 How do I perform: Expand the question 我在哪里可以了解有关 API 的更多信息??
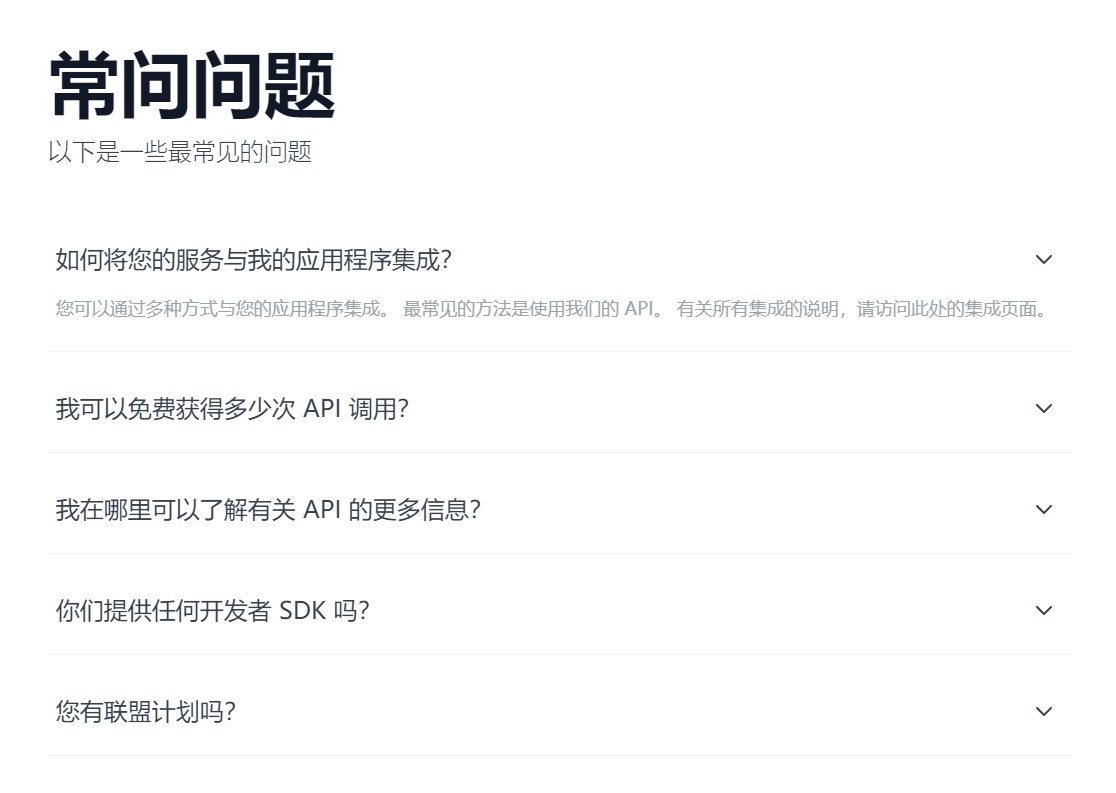[268, 510]
